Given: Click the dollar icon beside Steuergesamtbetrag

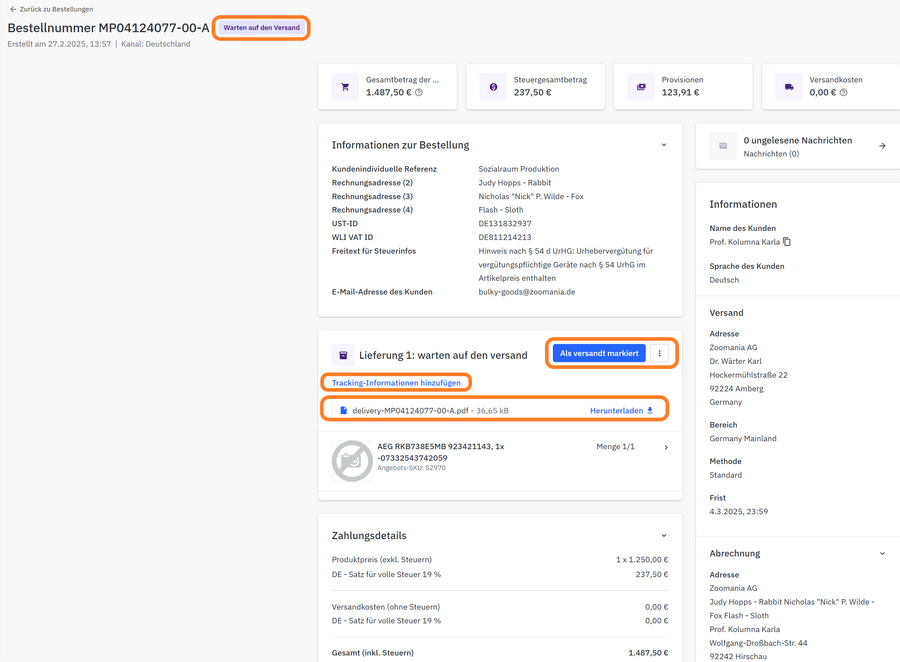Looking at the screenshot, I should pos(493,87).
